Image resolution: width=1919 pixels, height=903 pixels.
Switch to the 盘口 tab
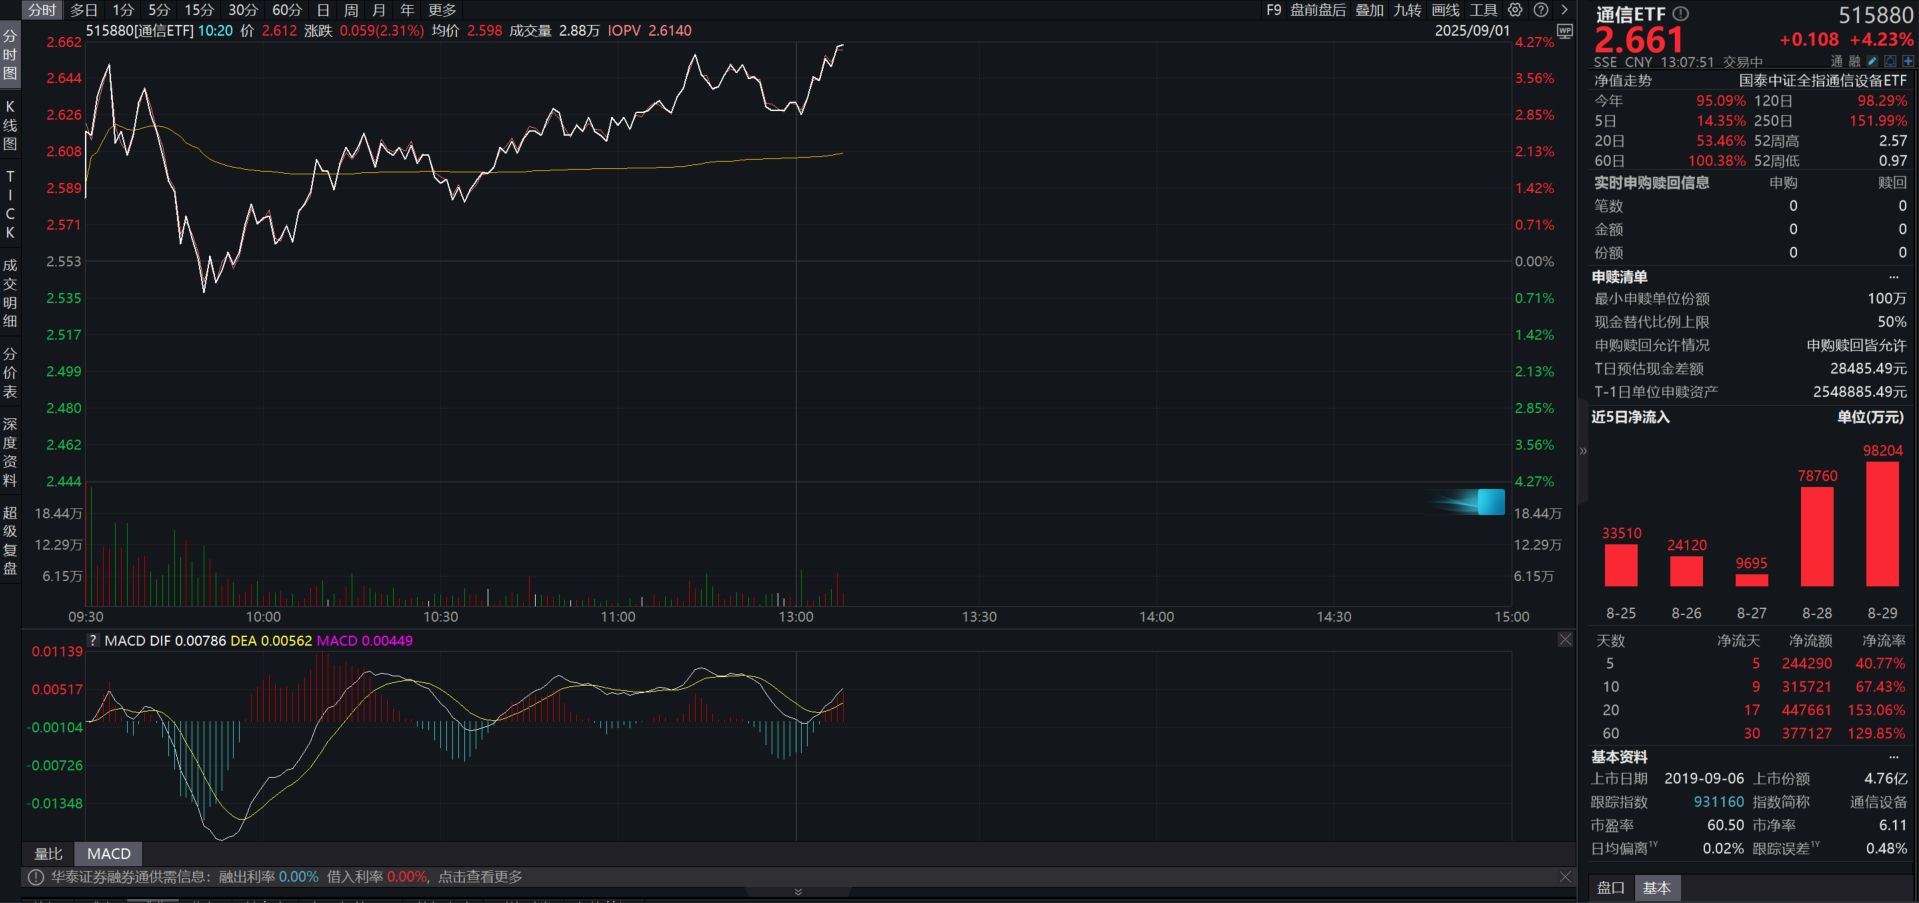point(1610,888)
